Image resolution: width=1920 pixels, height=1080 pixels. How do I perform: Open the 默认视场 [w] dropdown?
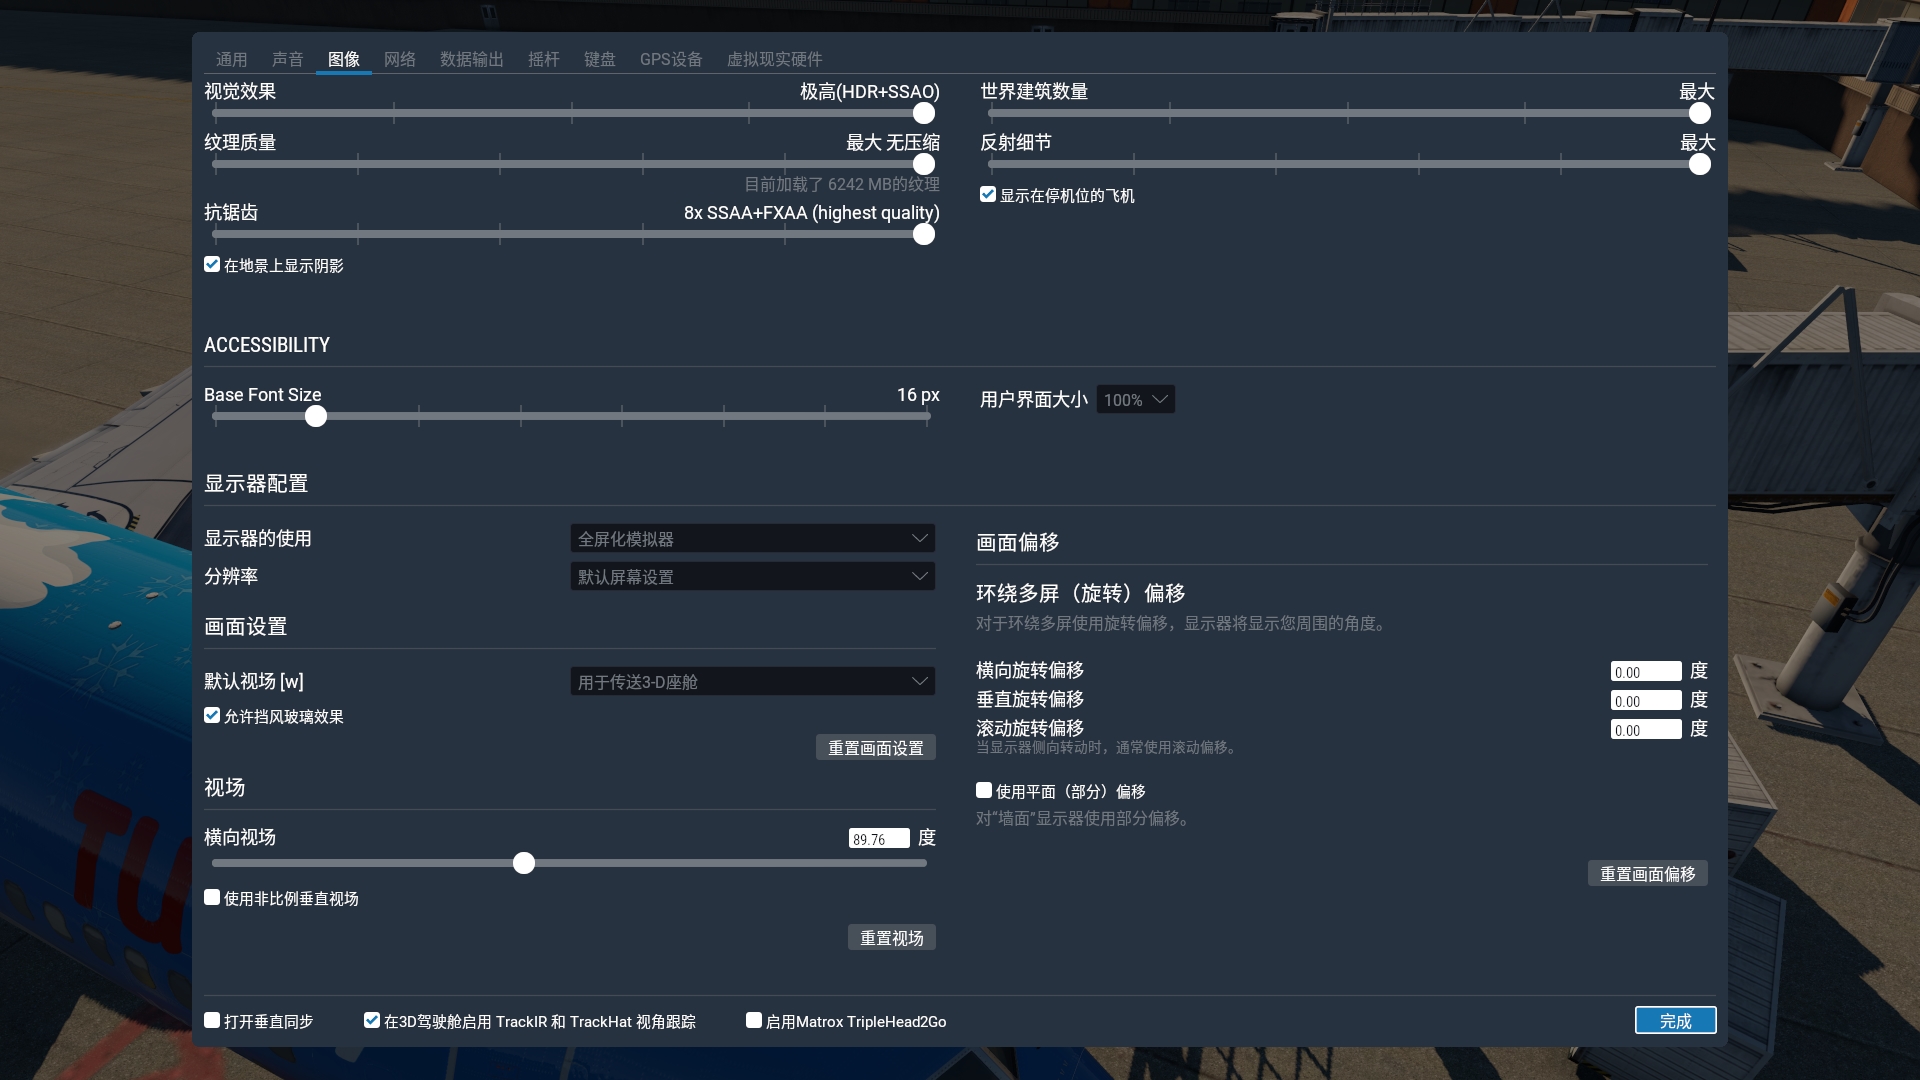pos(753,681)
